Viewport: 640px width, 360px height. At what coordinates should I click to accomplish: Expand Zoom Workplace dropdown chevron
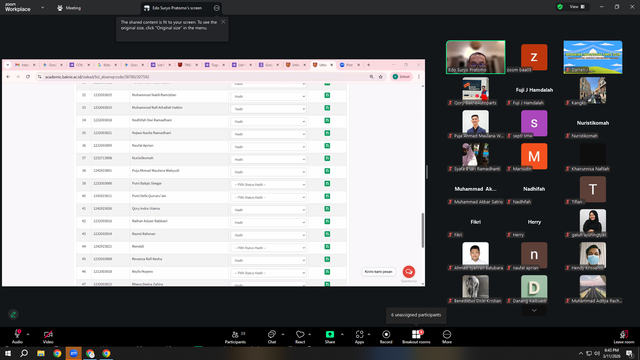(x=42, y=7)
